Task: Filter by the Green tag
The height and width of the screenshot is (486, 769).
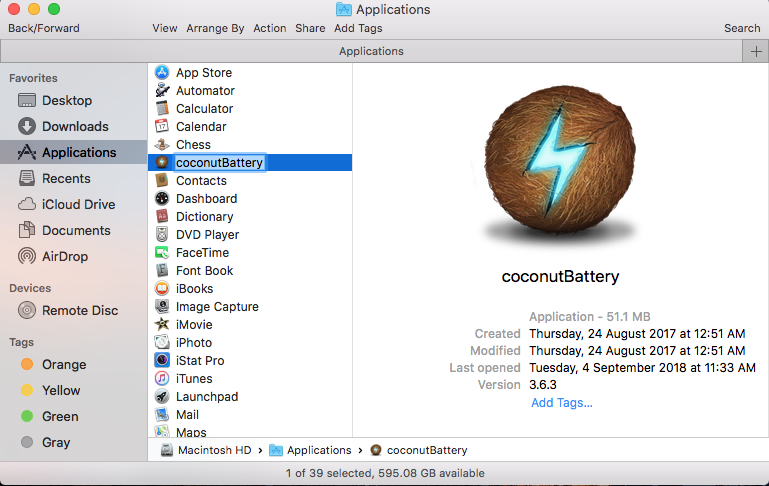Action: coord(27,417)
